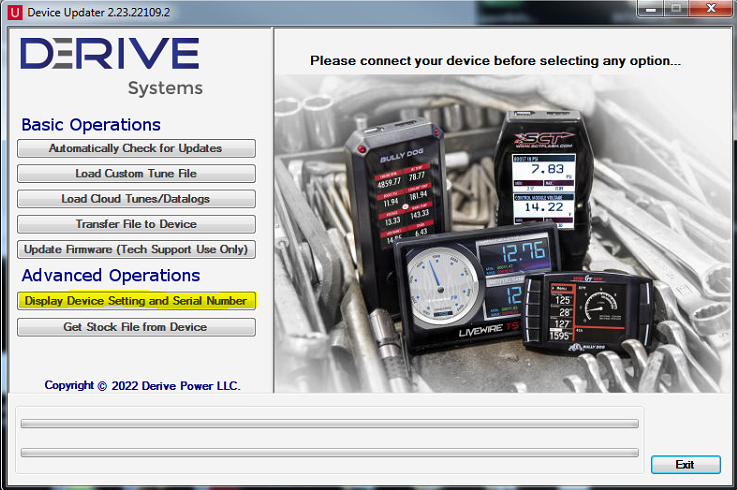The height and width of the screenshot is (490, 737).
Task: Minimize the Device Updater window
Action: 651,8
